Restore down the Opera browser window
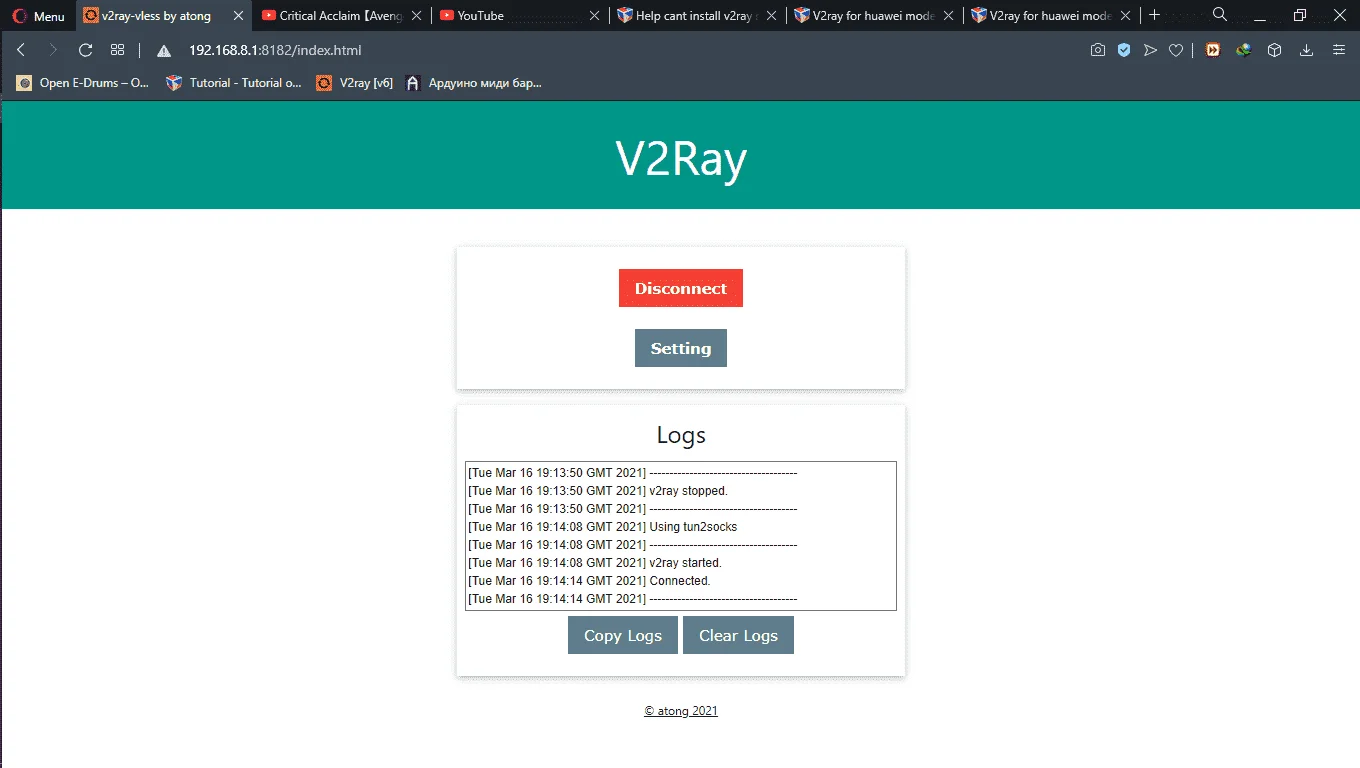Screen dimensions: 1360x768 (1300, 15)
